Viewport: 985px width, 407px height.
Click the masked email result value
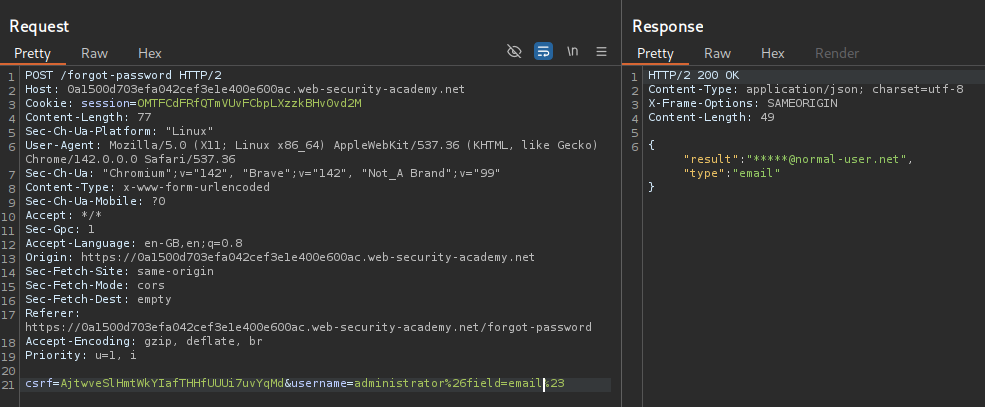click(x=827, y=159)
